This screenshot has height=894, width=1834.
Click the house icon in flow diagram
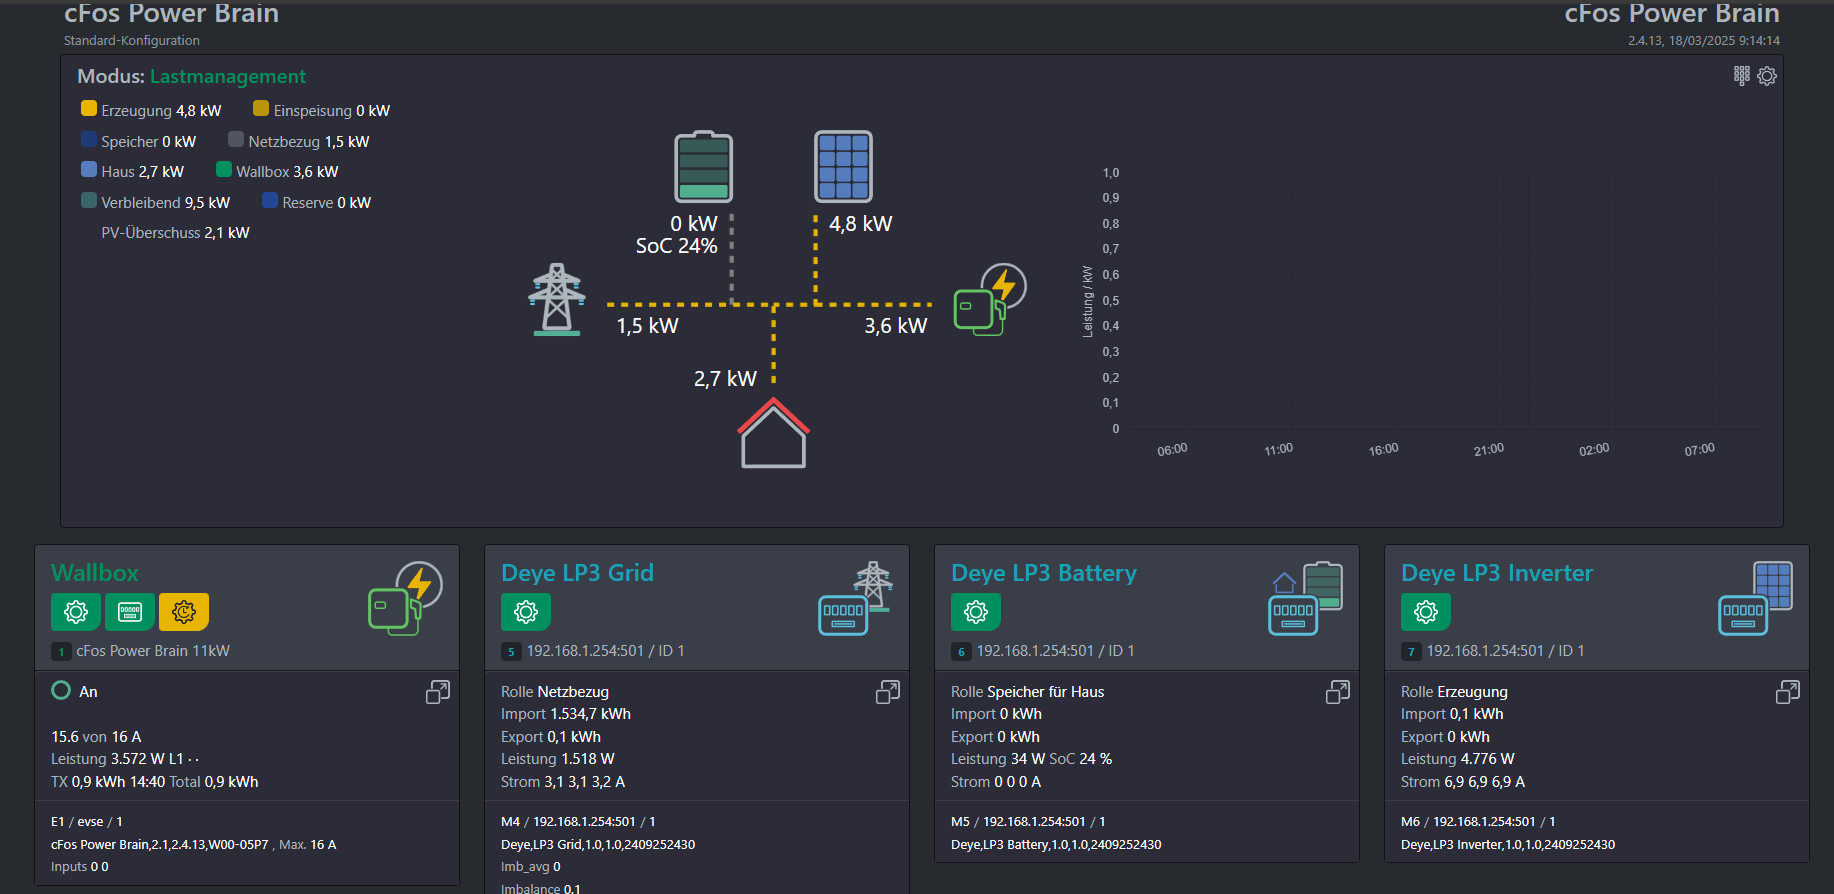click(x=773, y=433)
